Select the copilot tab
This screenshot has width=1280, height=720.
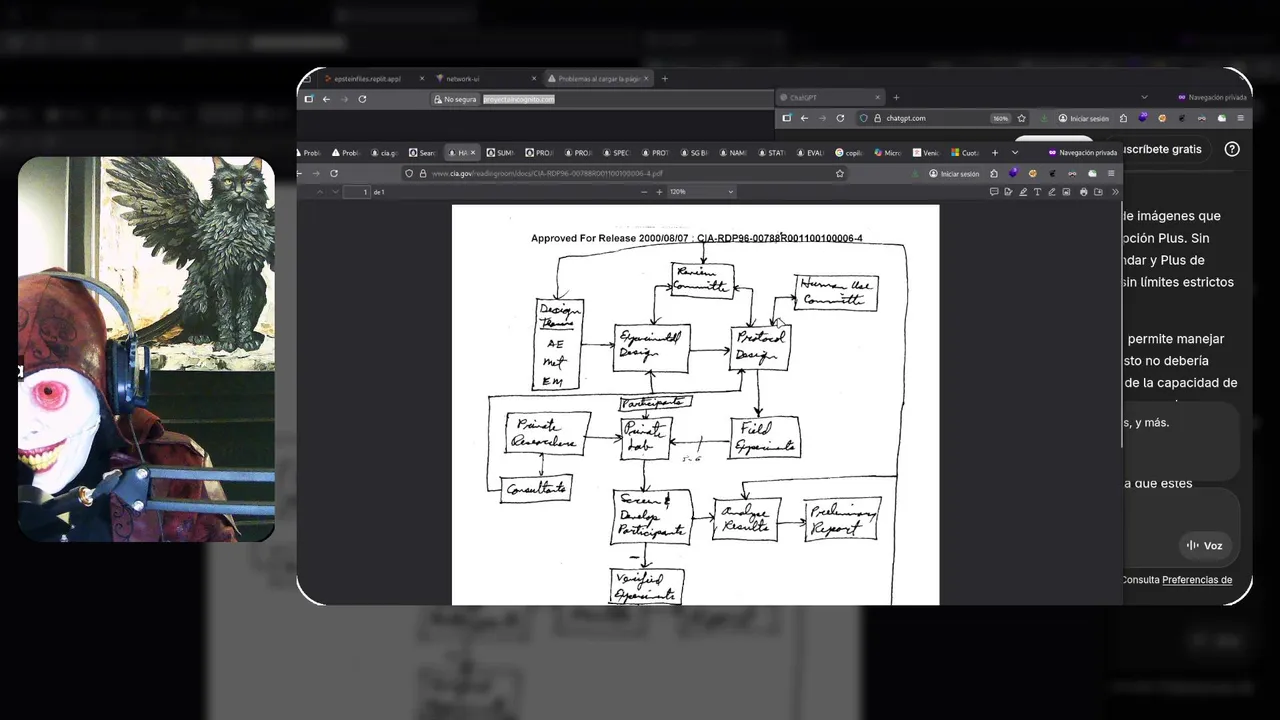850,153
